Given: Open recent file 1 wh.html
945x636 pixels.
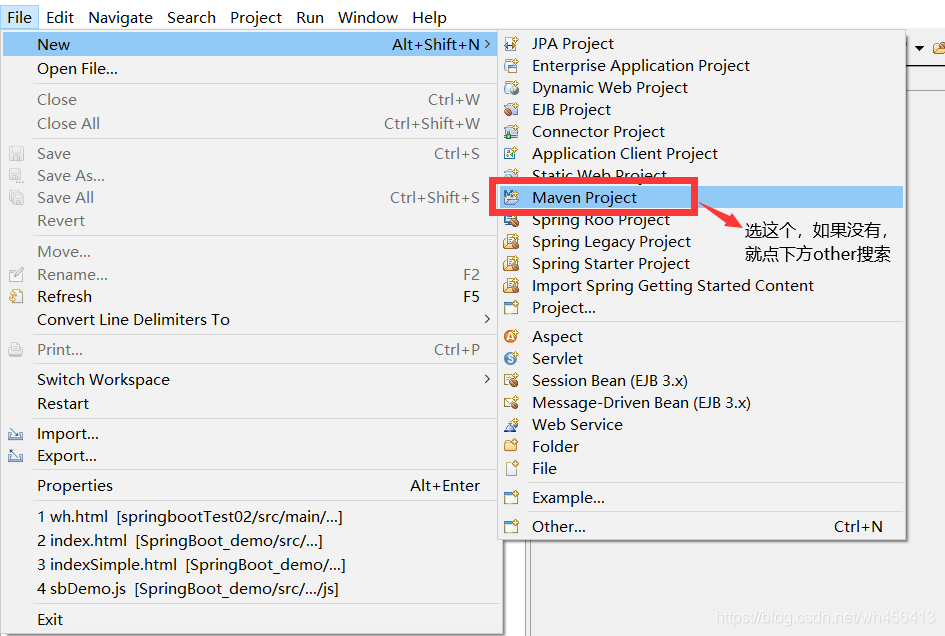Looking at the screenshot, I should tap(250, 517).
